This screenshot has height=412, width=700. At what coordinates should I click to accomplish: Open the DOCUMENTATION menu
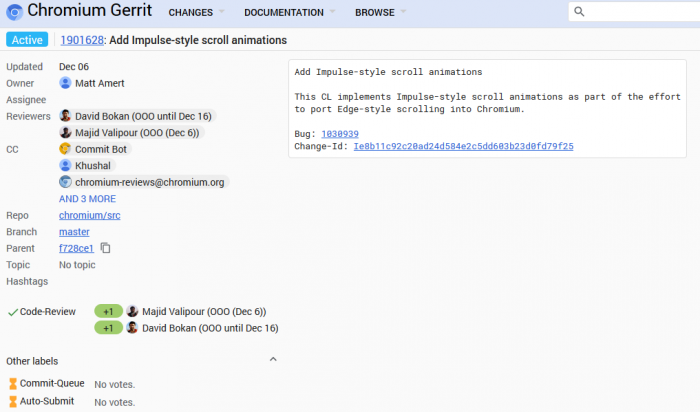(289, 13)
